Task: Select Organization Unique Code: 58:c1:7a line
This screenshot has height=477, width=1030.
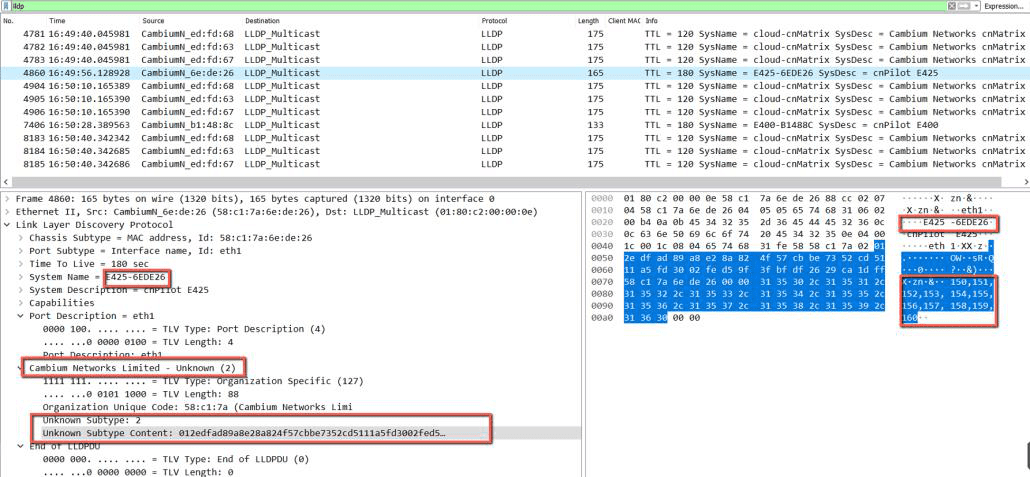Action: (x=197, y=407)
